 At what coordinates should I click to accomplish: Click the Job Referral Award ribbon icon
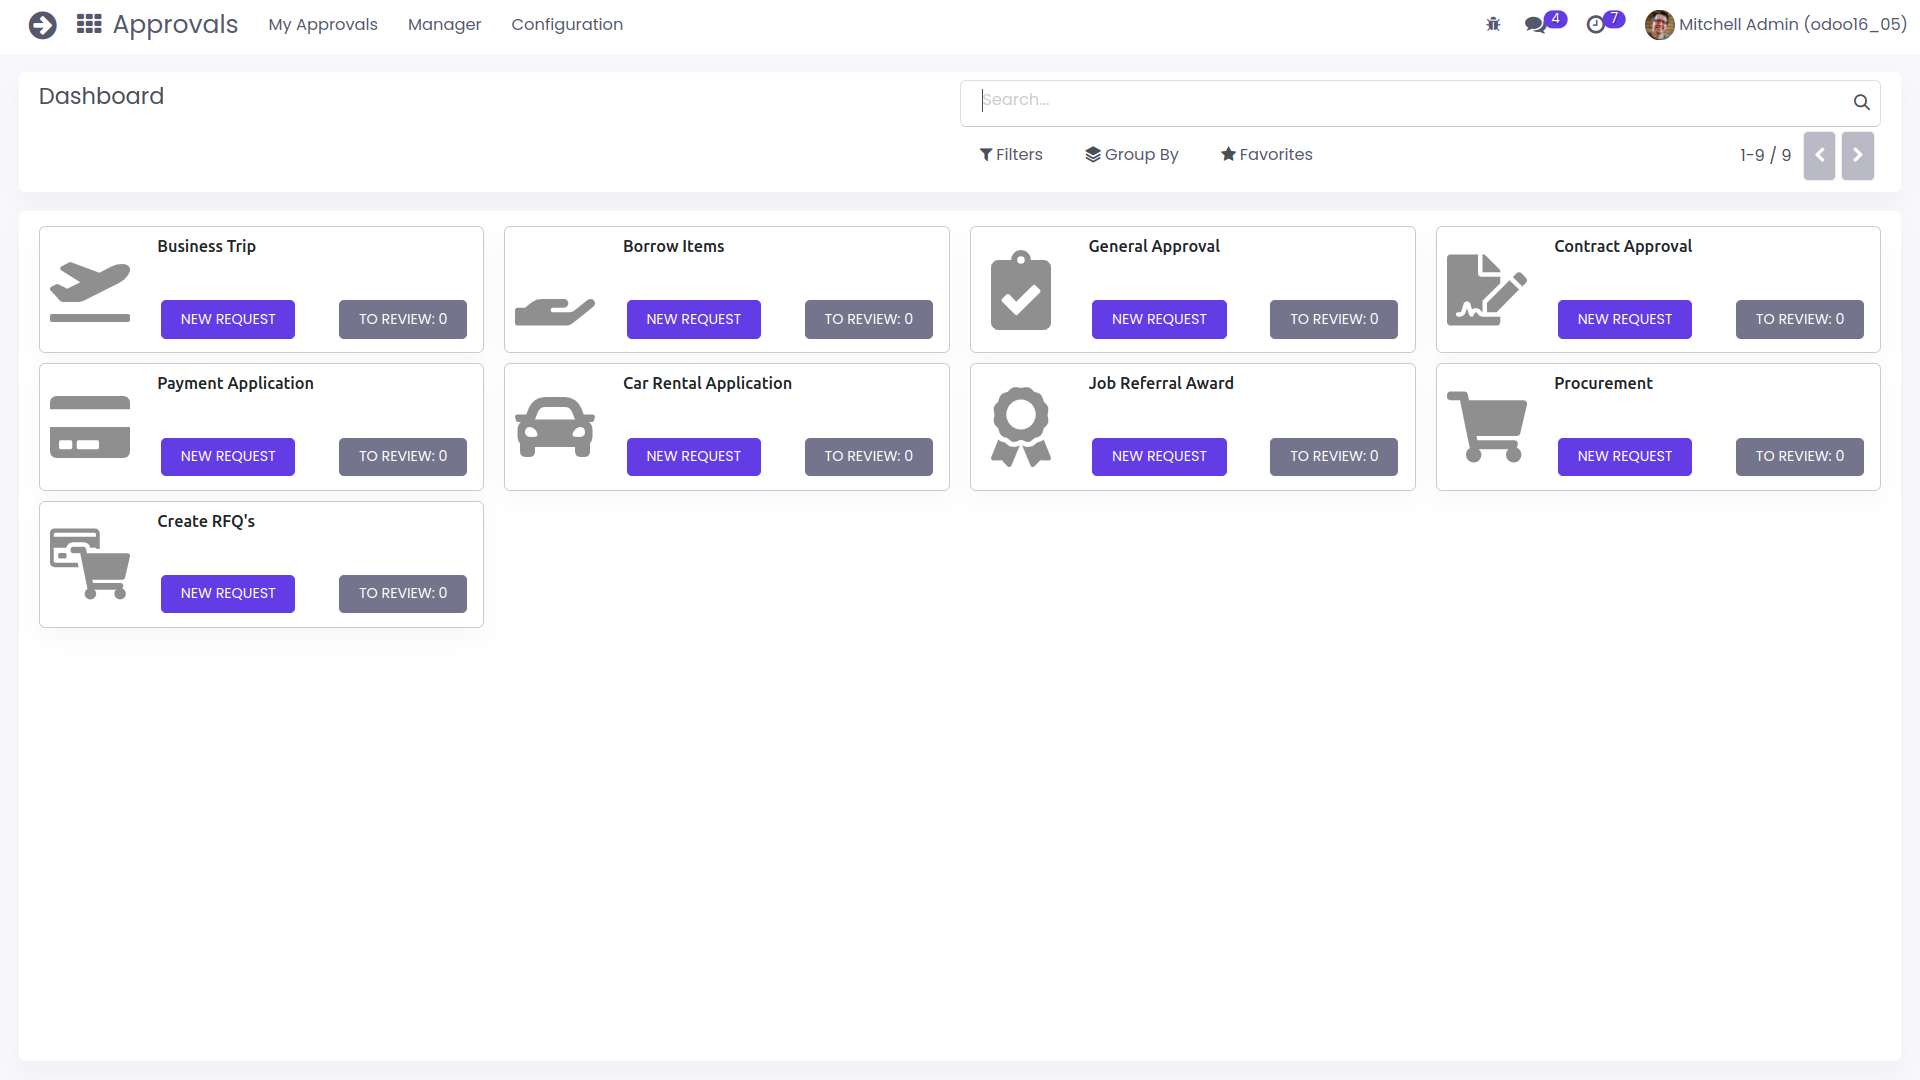[x=1020, y=427]
